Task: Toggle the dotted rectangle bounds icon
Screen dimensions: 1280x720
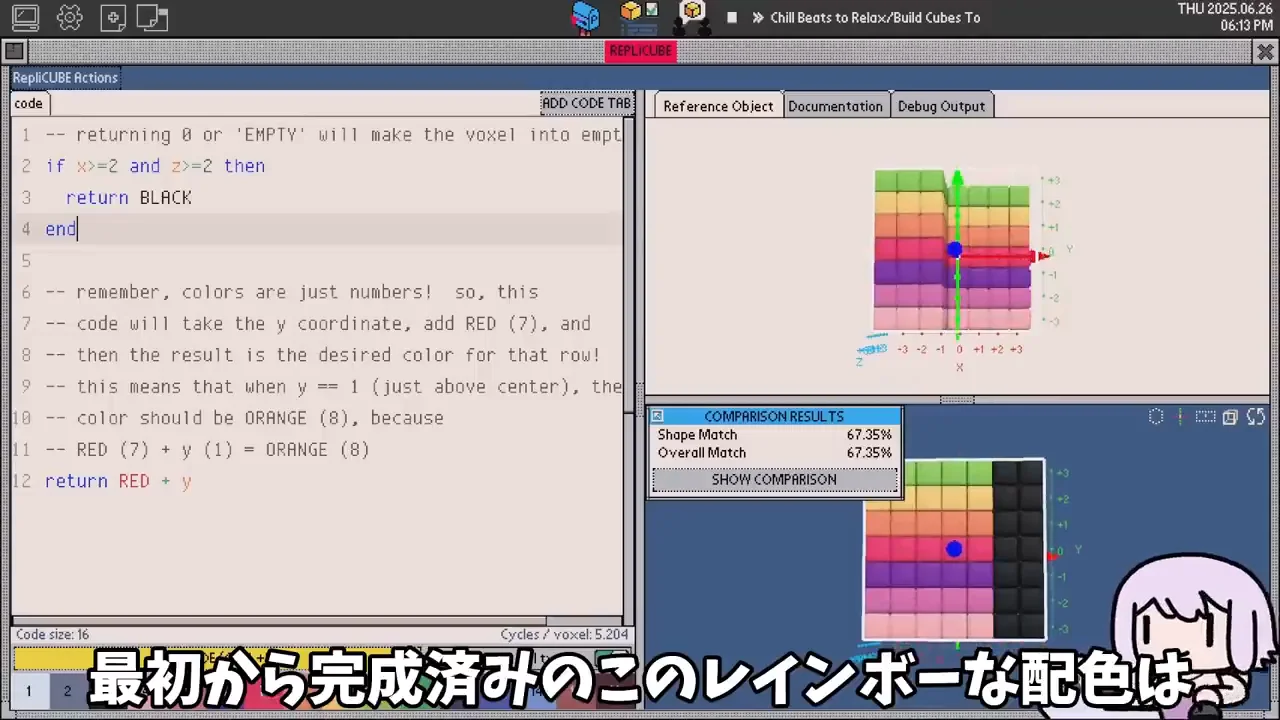Action: 1206,417
